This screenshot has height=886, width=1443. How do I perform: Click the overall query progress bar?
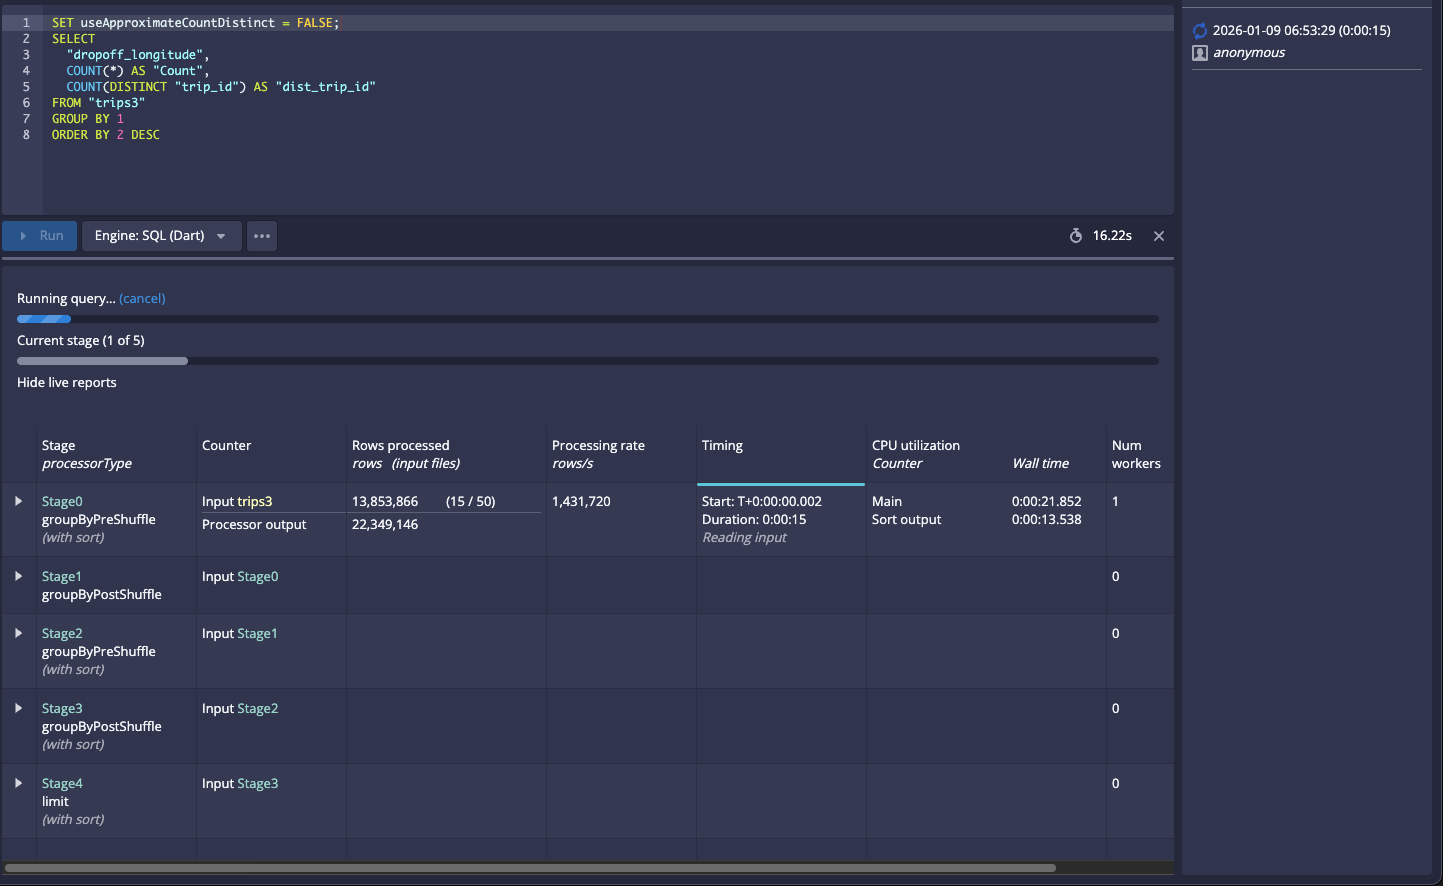(x=588, y=319)
